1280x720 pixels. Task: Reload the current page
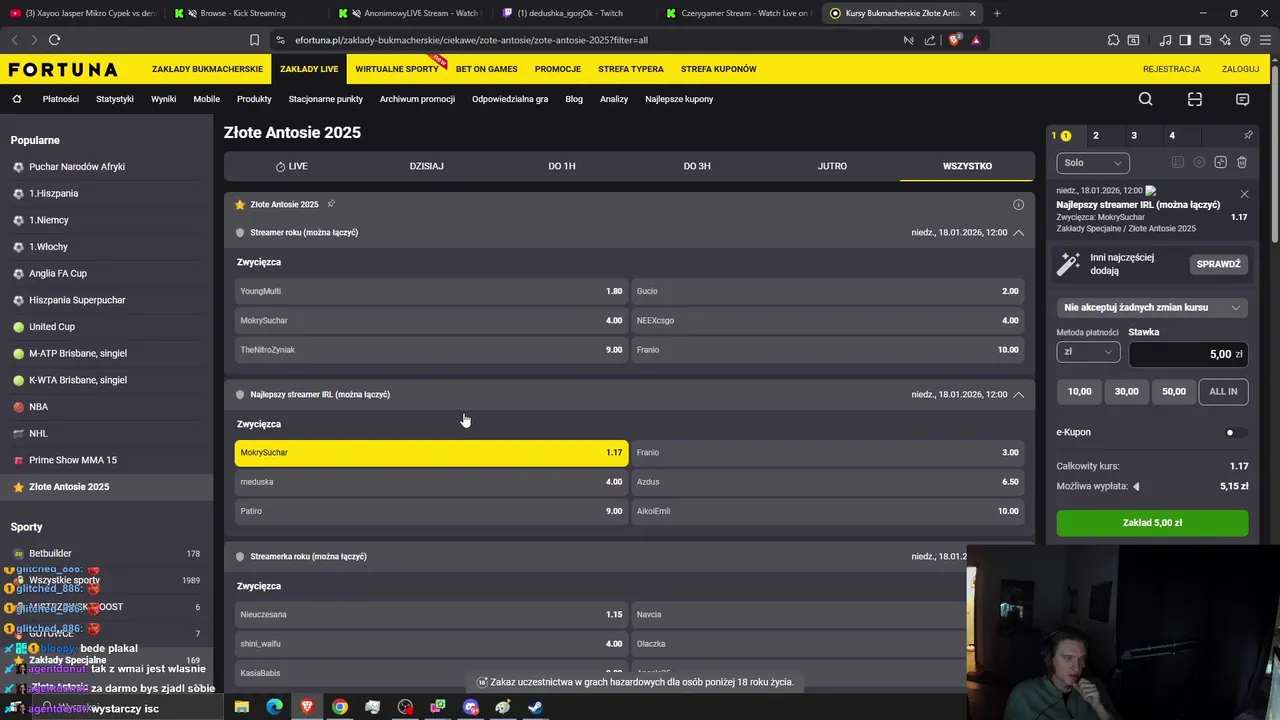click(54, 40)
